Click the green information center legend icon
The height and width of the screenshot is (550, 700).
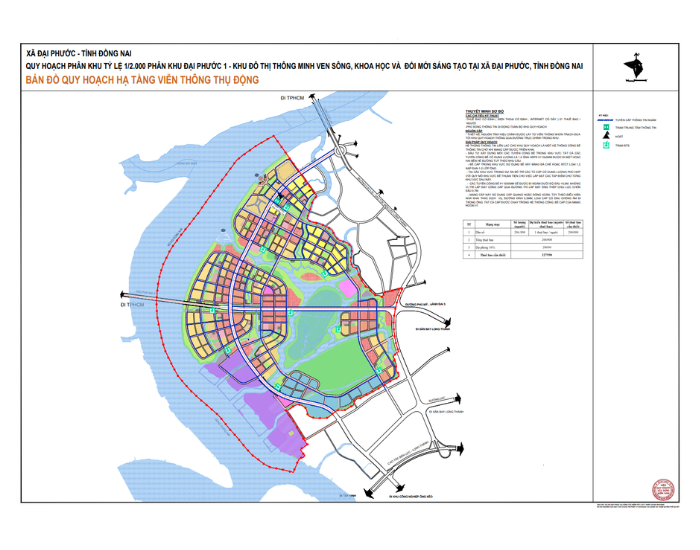(x=606, y=128)
